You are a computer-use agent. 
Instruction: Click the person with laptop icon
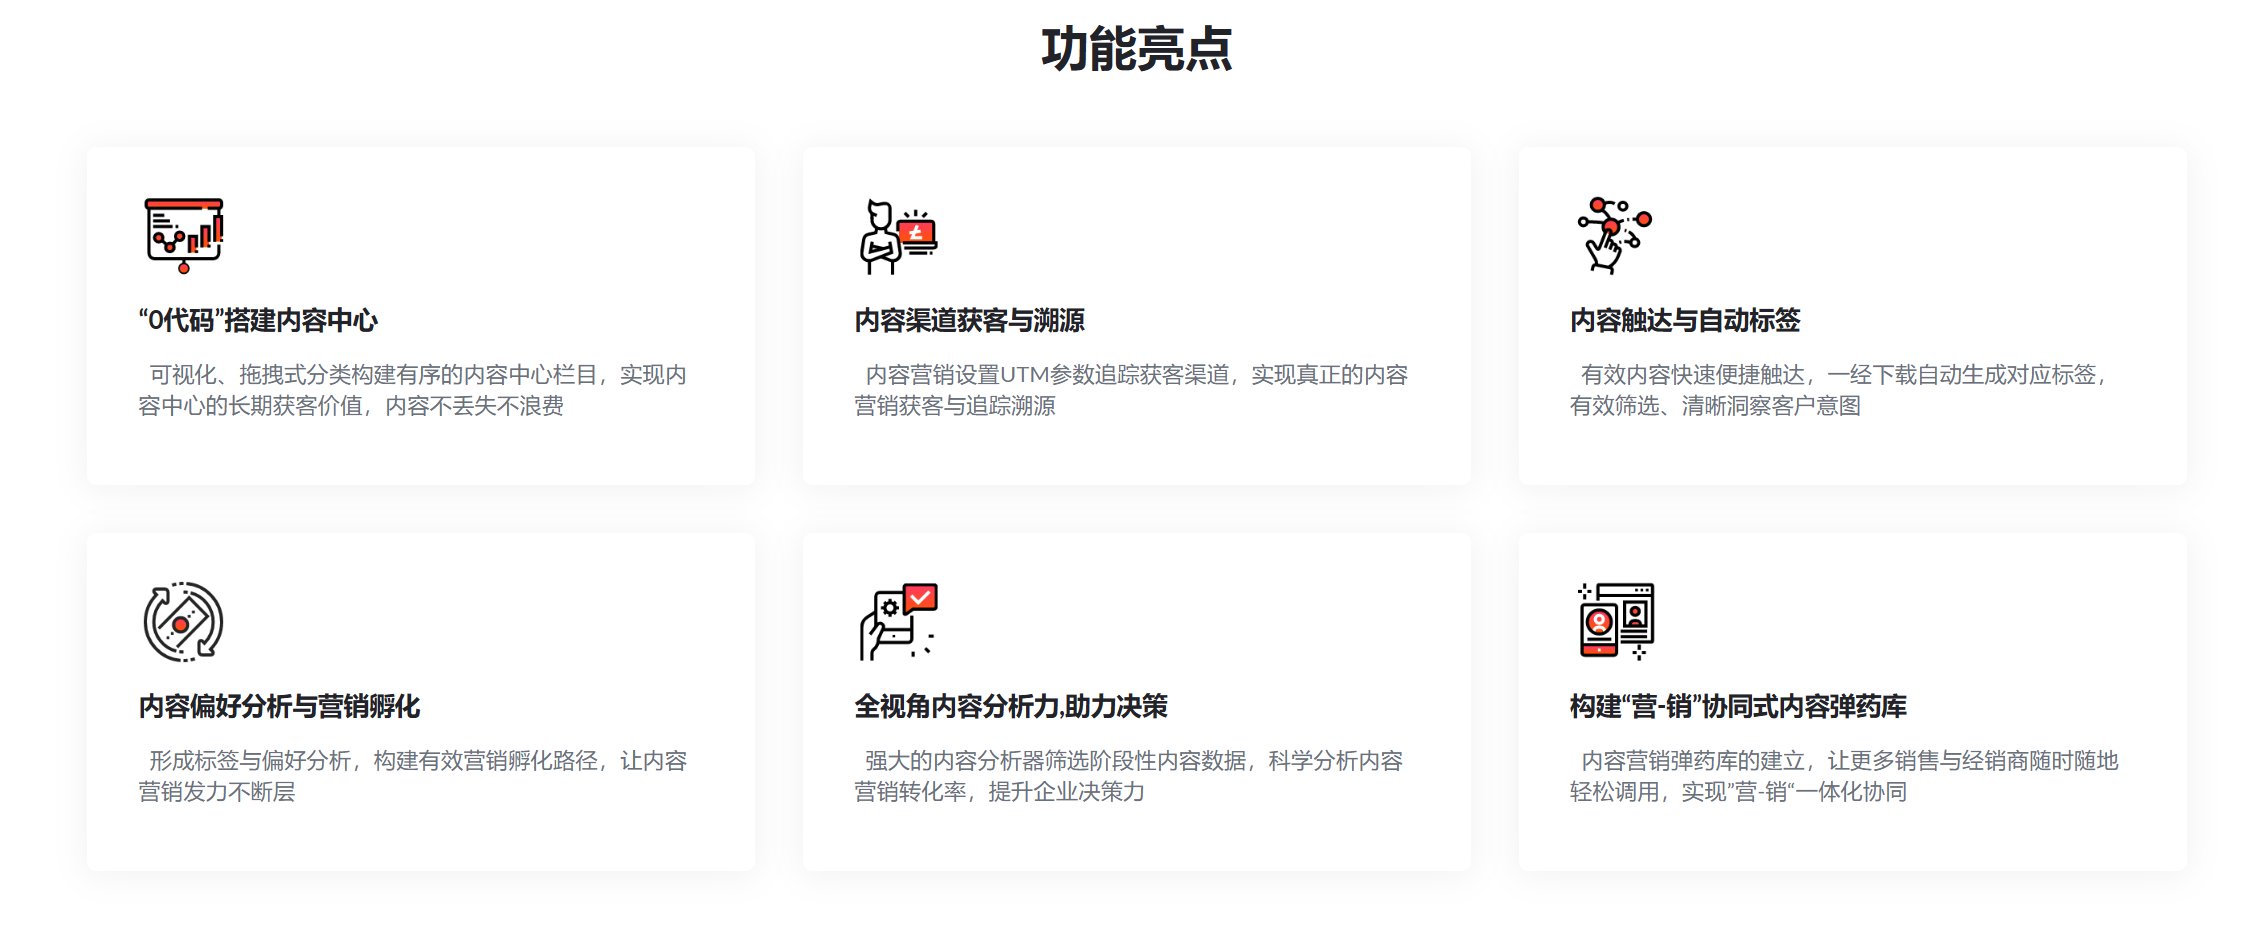(x=898, y=236)
